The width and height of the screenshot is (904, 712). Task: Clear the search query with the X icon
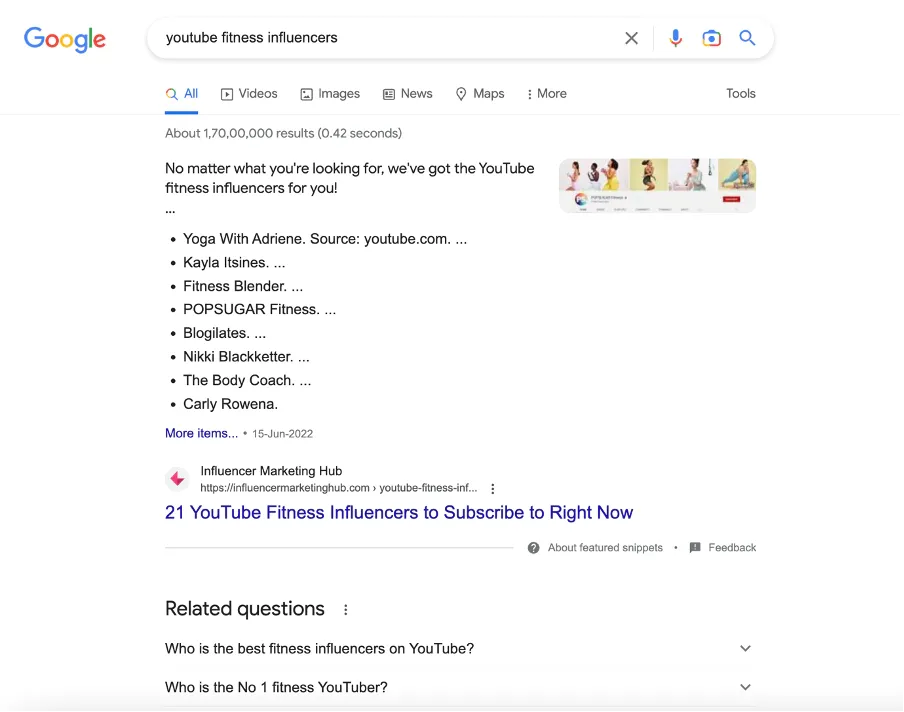631,38
